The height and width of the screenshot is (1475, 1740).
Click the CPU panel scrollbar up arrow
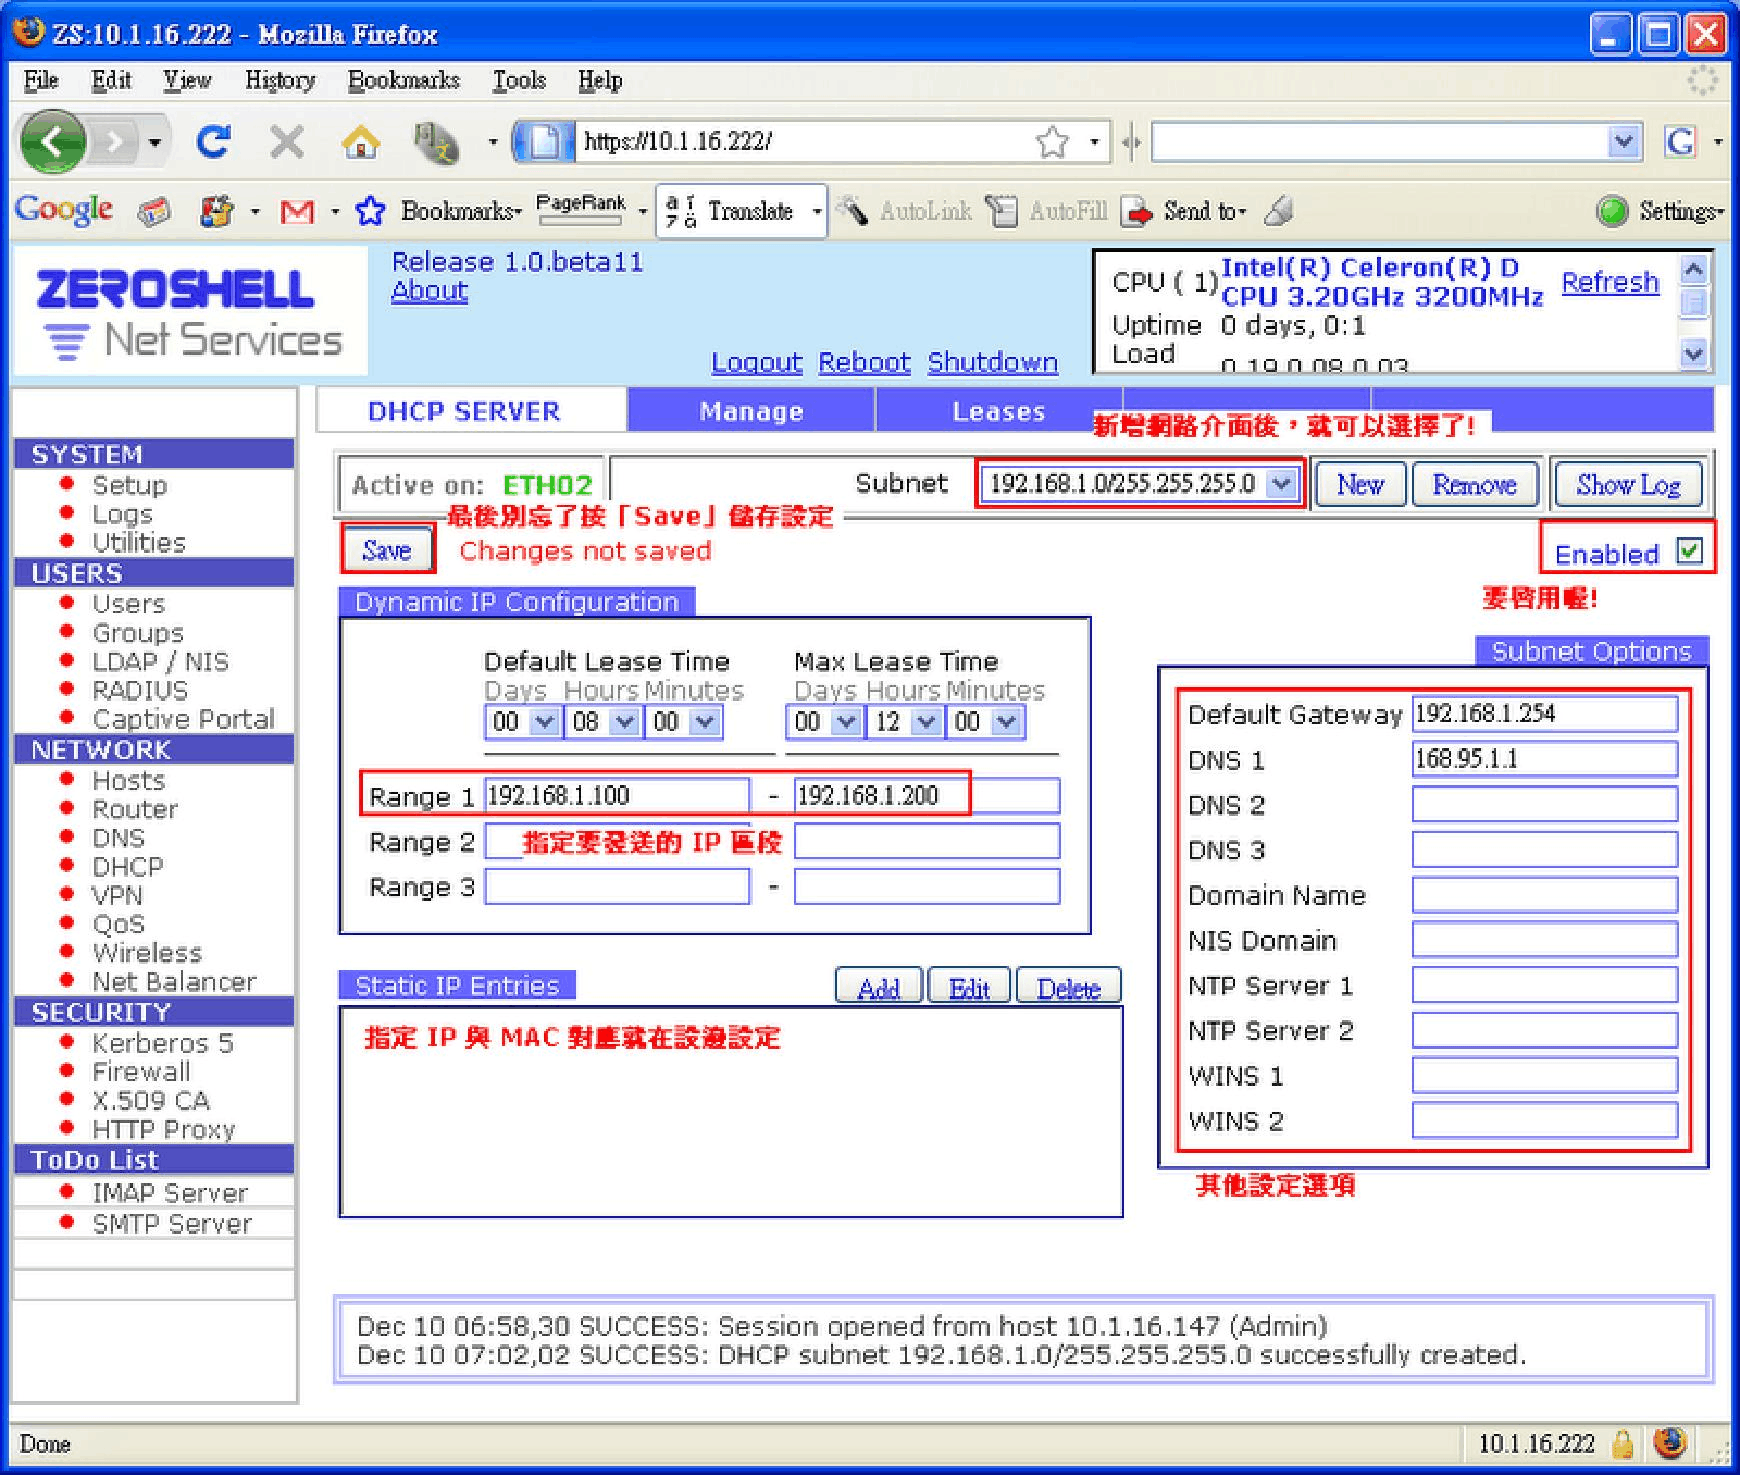pos(1693,269)
